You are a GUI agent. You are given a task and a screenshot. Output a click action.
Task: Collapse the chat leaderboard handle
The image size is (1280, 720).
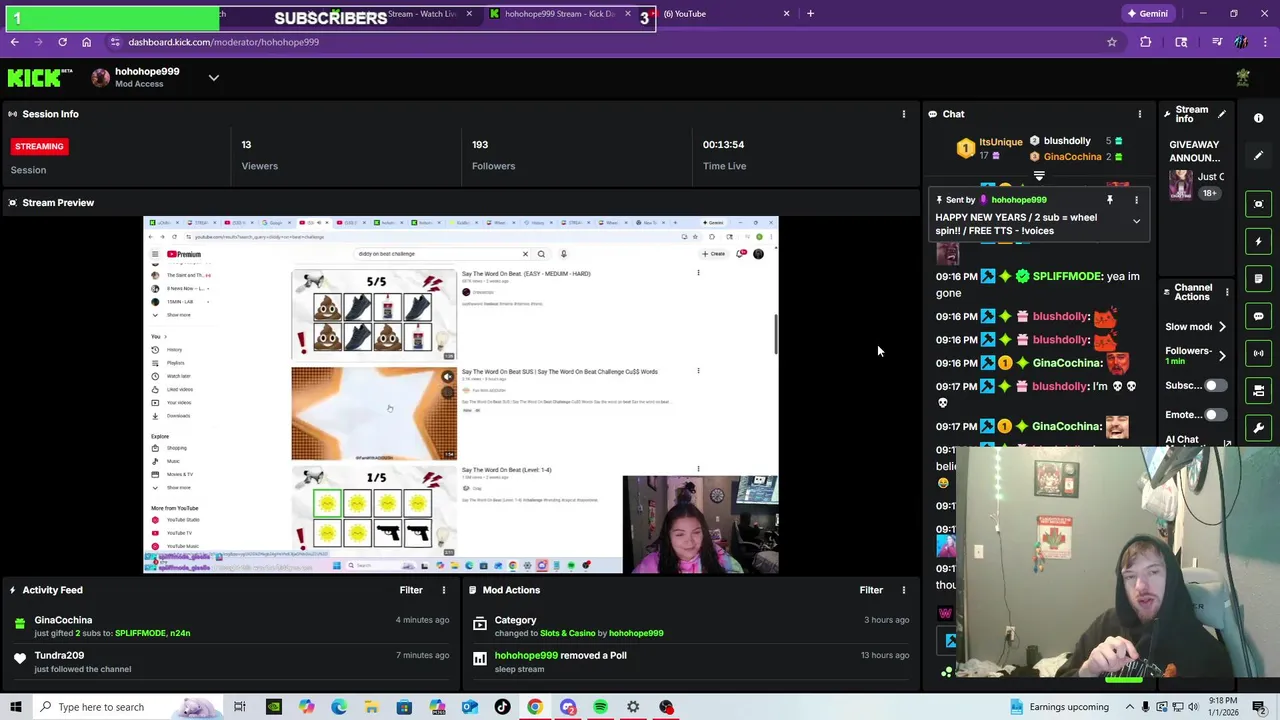click(x=1039, y=176)
